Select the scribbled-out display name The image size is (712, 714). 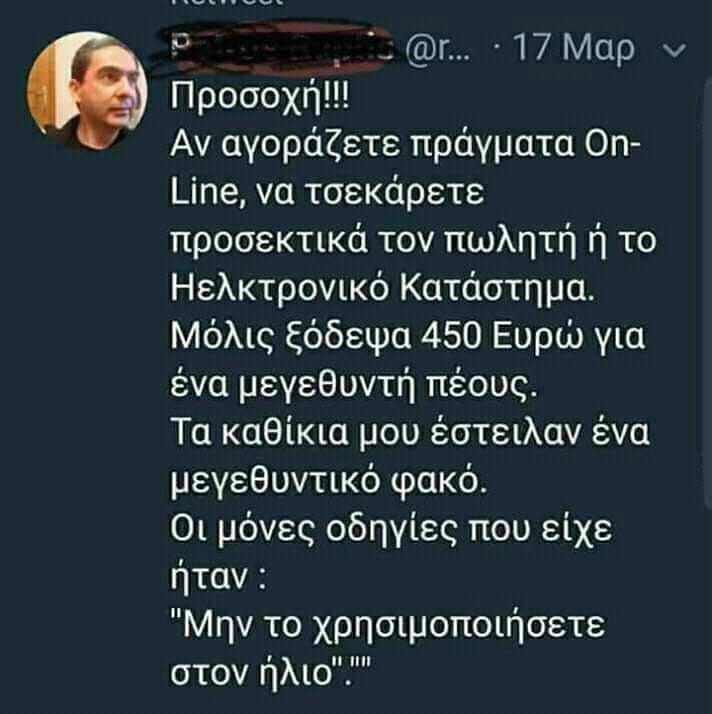click(280, 50)
